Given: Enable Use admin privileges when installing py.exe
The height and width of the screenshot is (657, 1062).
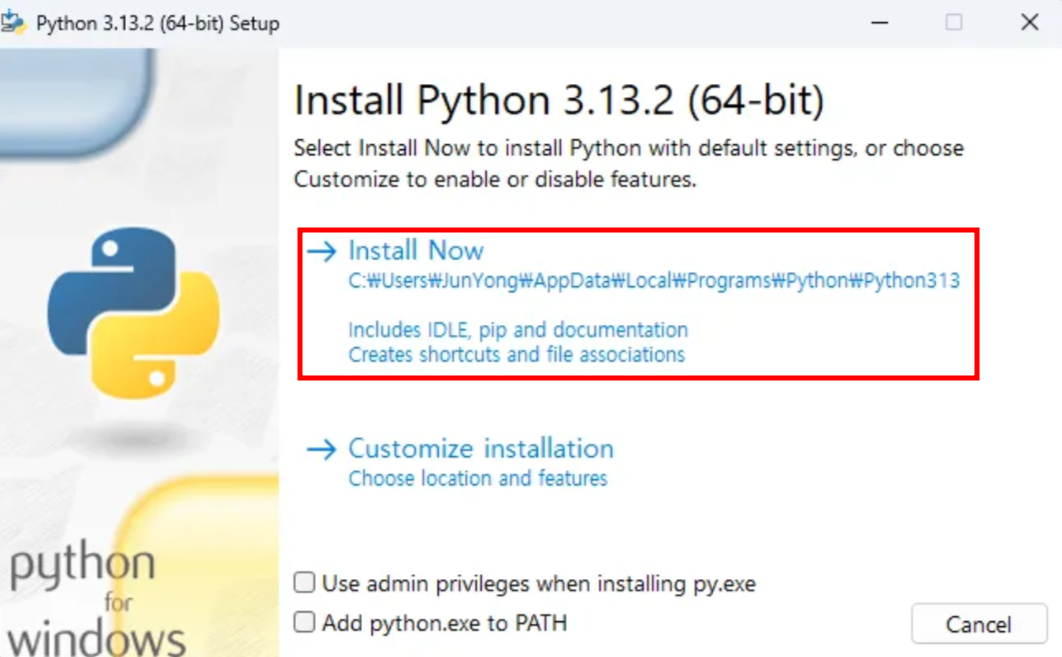Looking at the screenshot, I should coord(305,582).
